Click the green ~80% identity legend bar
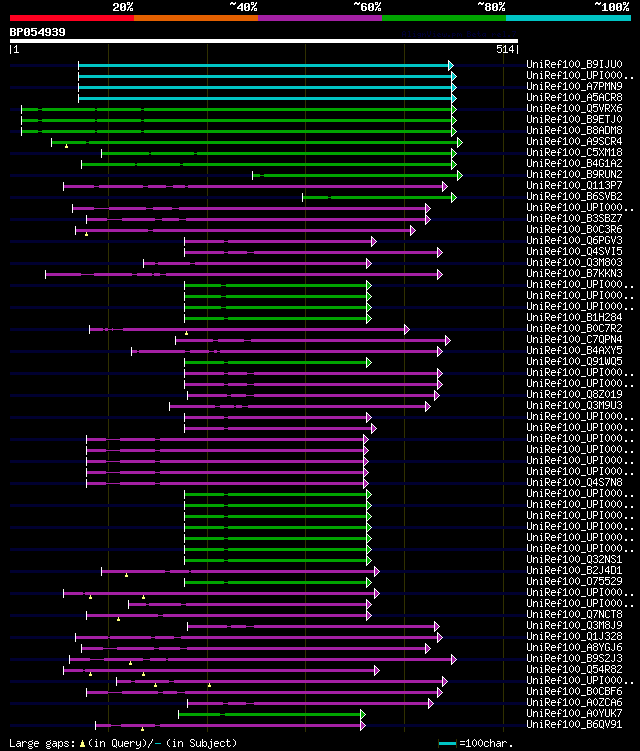 (444, 18)
